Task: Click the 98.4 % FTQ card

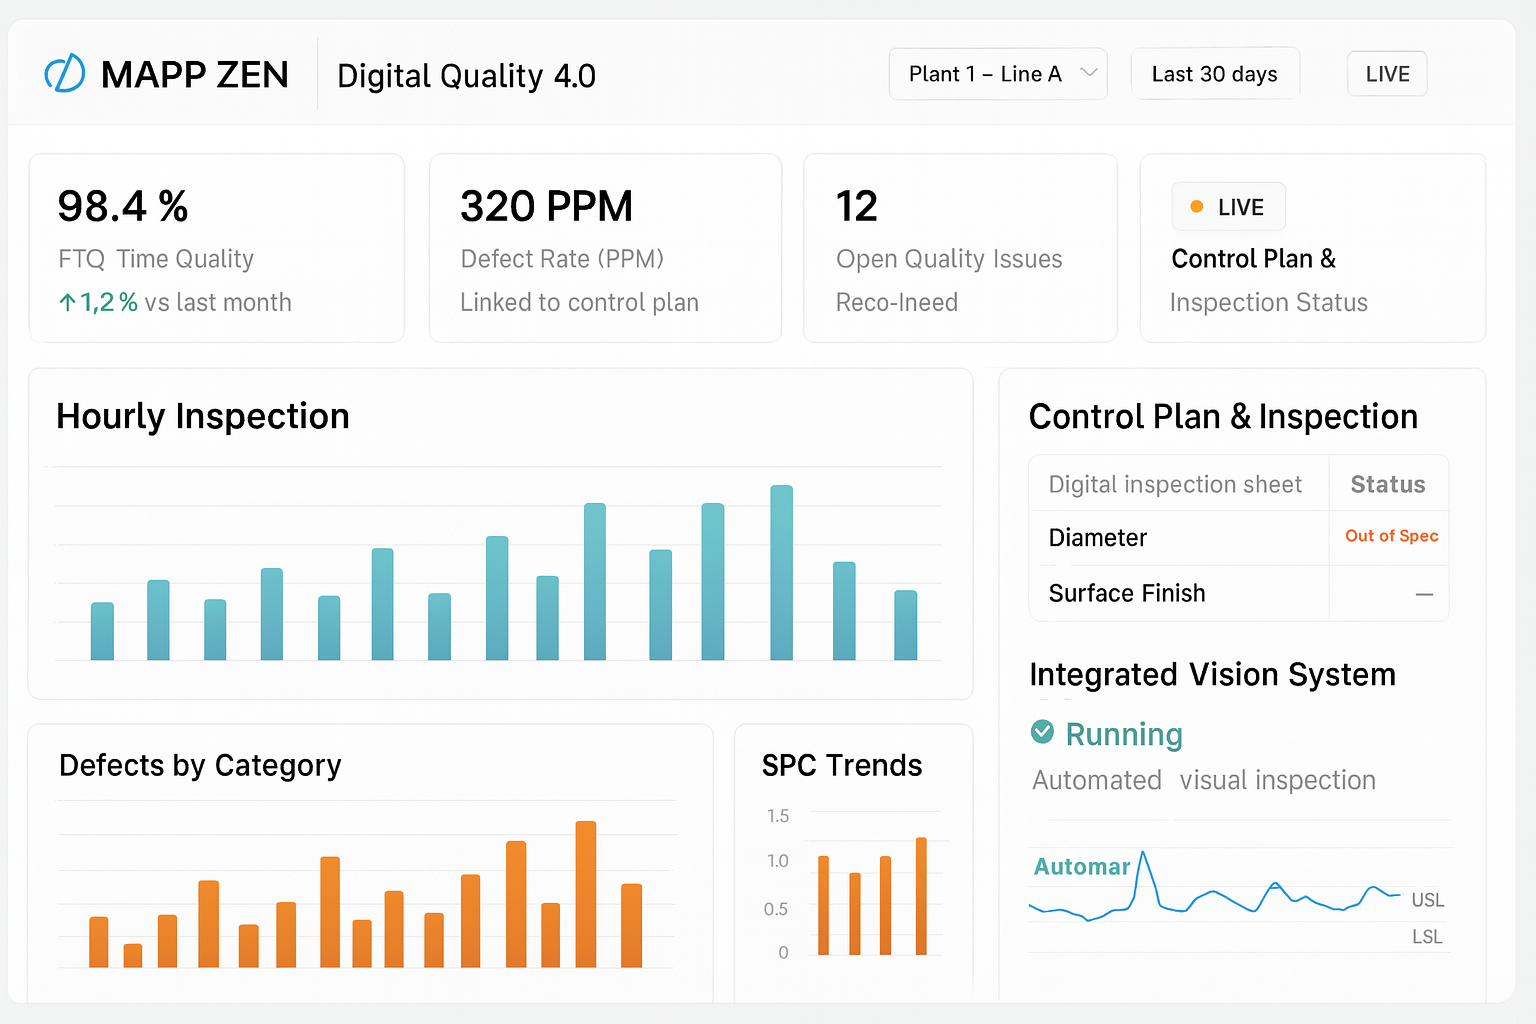Action: pos(216,248)
